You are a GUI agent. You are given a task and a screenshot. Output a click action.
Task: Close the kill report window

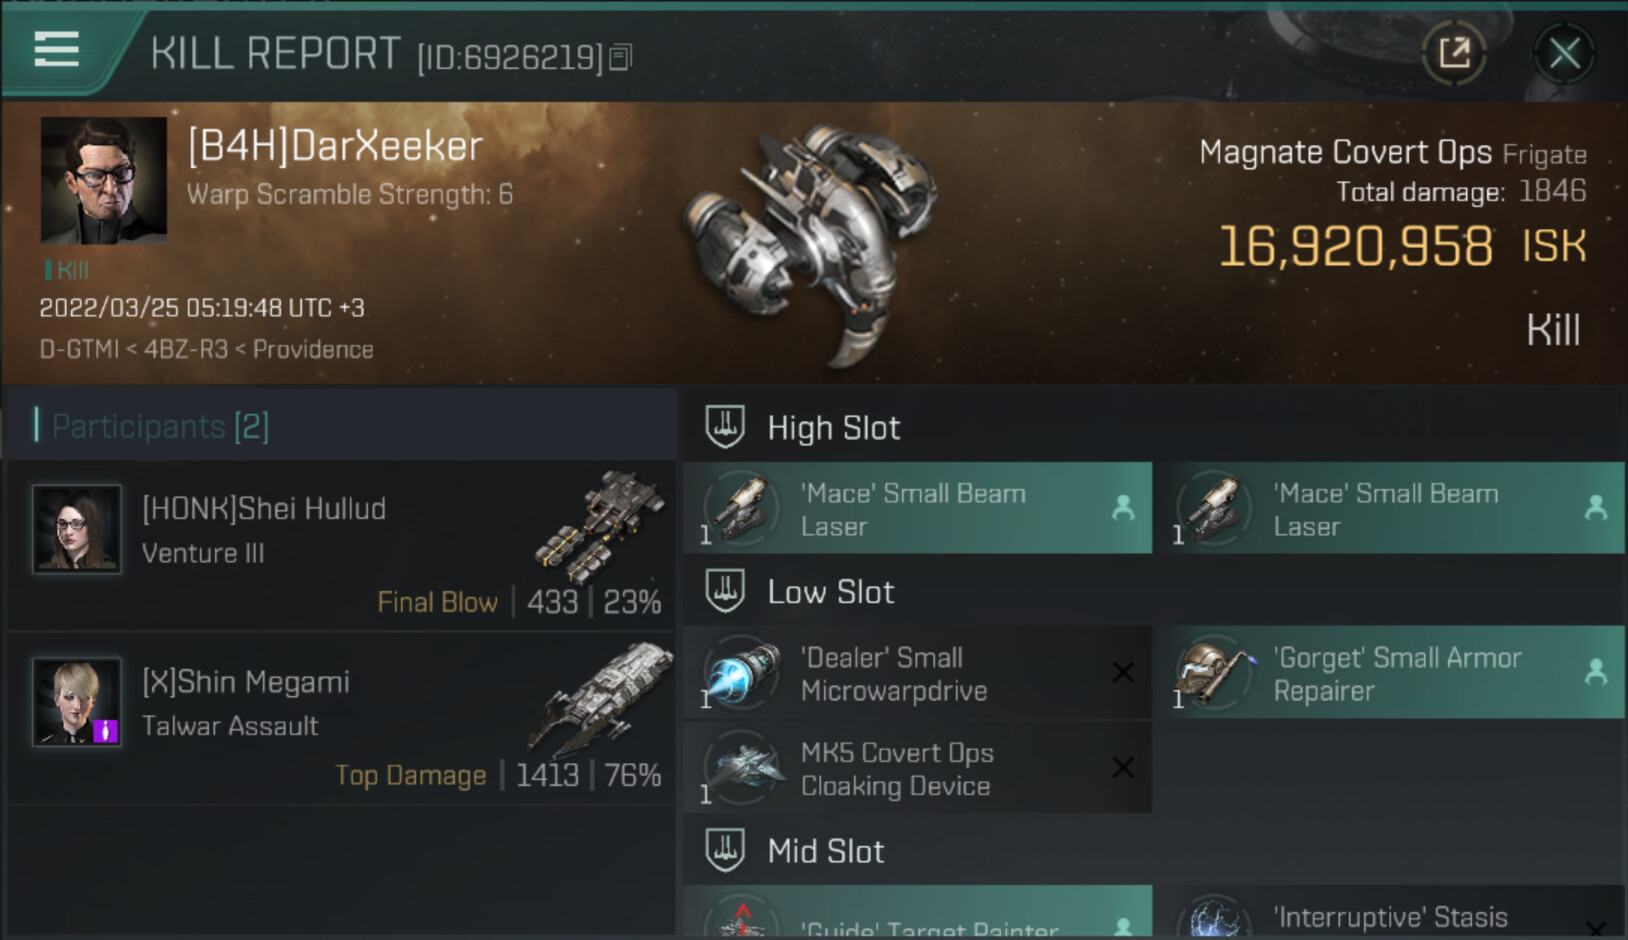tap(1564, 53)
